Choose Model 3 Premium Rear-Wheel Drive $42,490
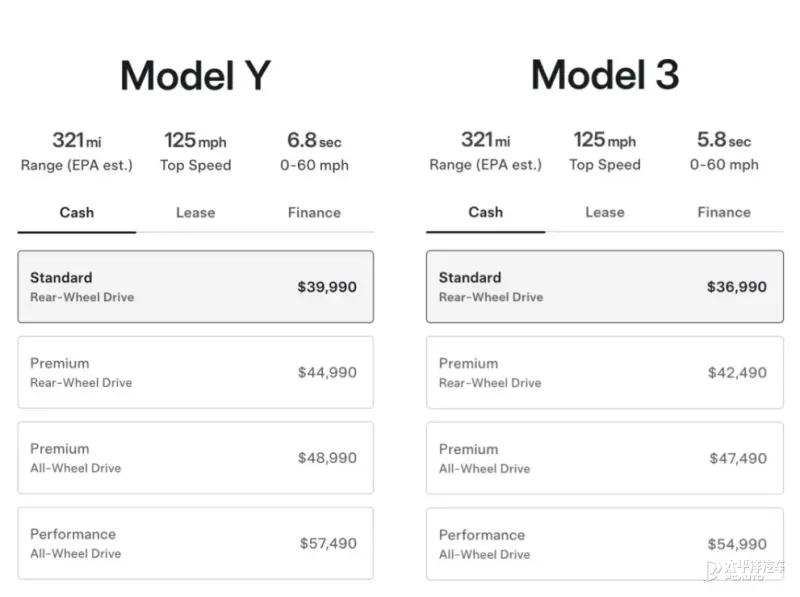This screenshot has height=597, width=800. coord(605,372)
